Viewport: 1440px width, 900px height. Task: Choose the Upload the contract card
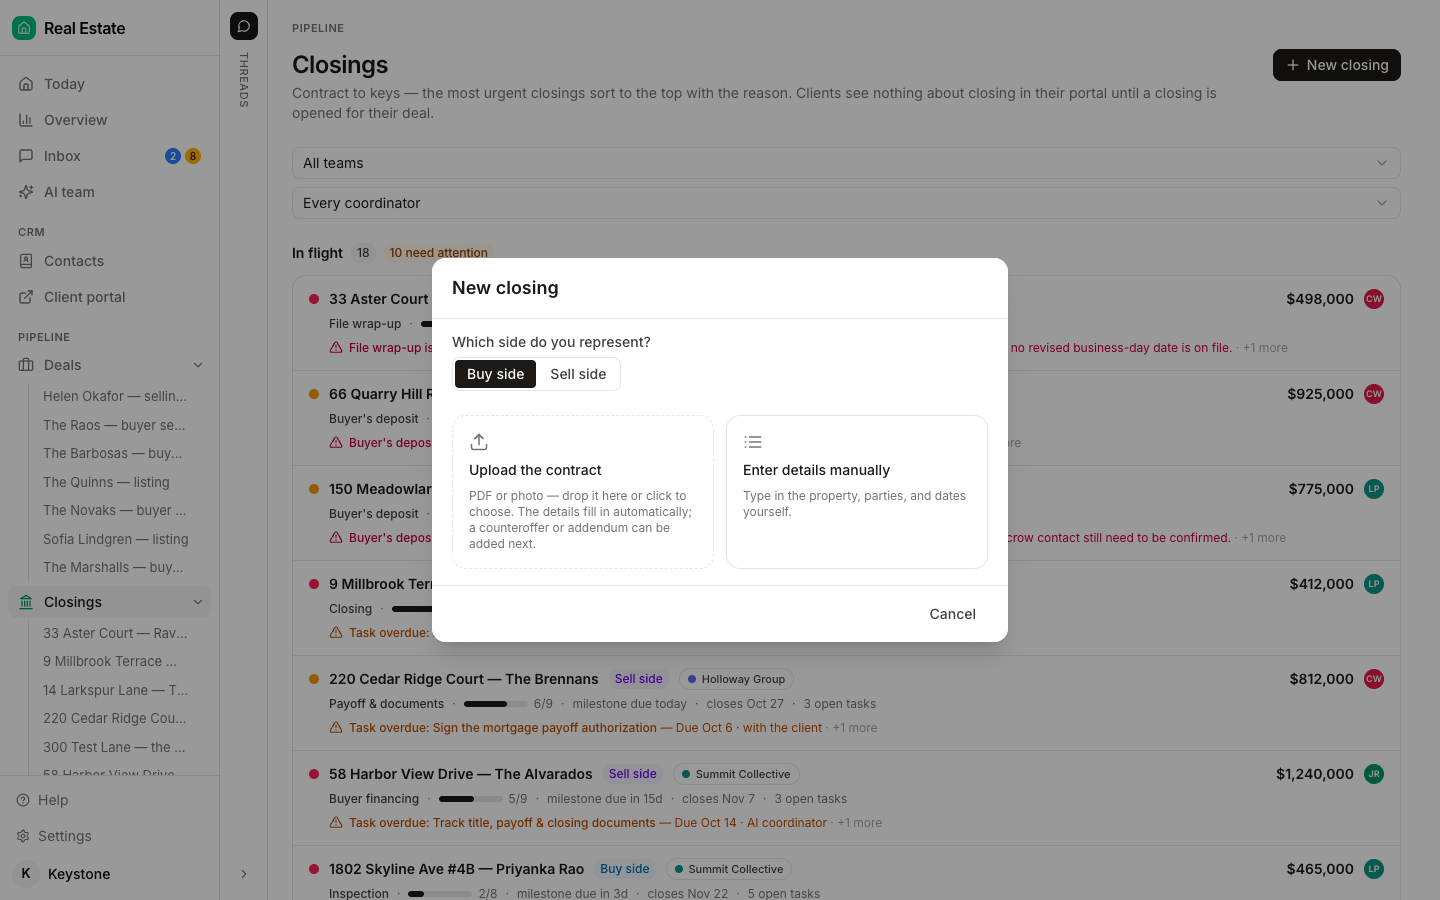click(x=583, y=492)
